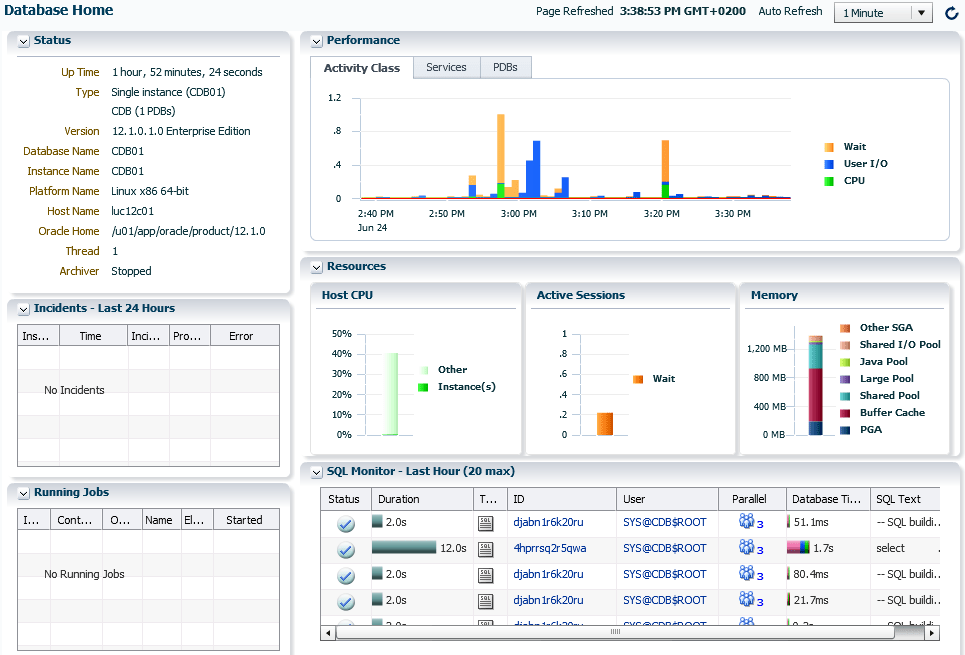Click SQL Monitor scrollbar right arrow
The image size is (965, 655).
(x=932, y=632)
